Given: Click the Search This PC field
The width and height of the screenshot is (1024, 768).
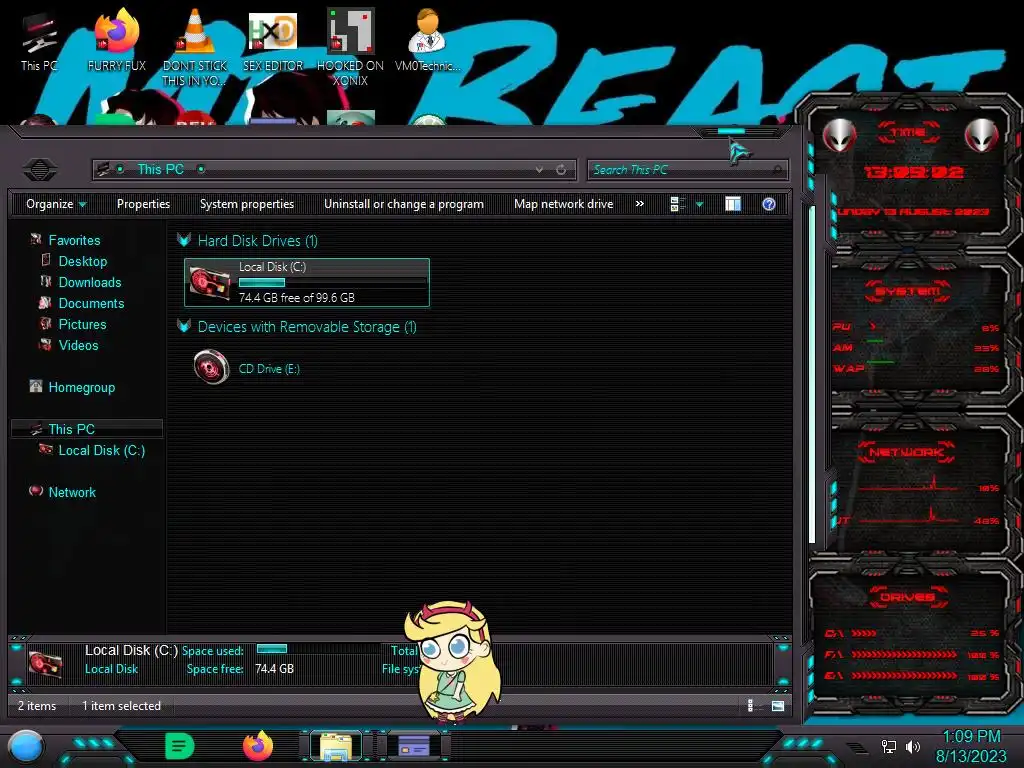Looking at the screenshot, I should tap(687, 170).
